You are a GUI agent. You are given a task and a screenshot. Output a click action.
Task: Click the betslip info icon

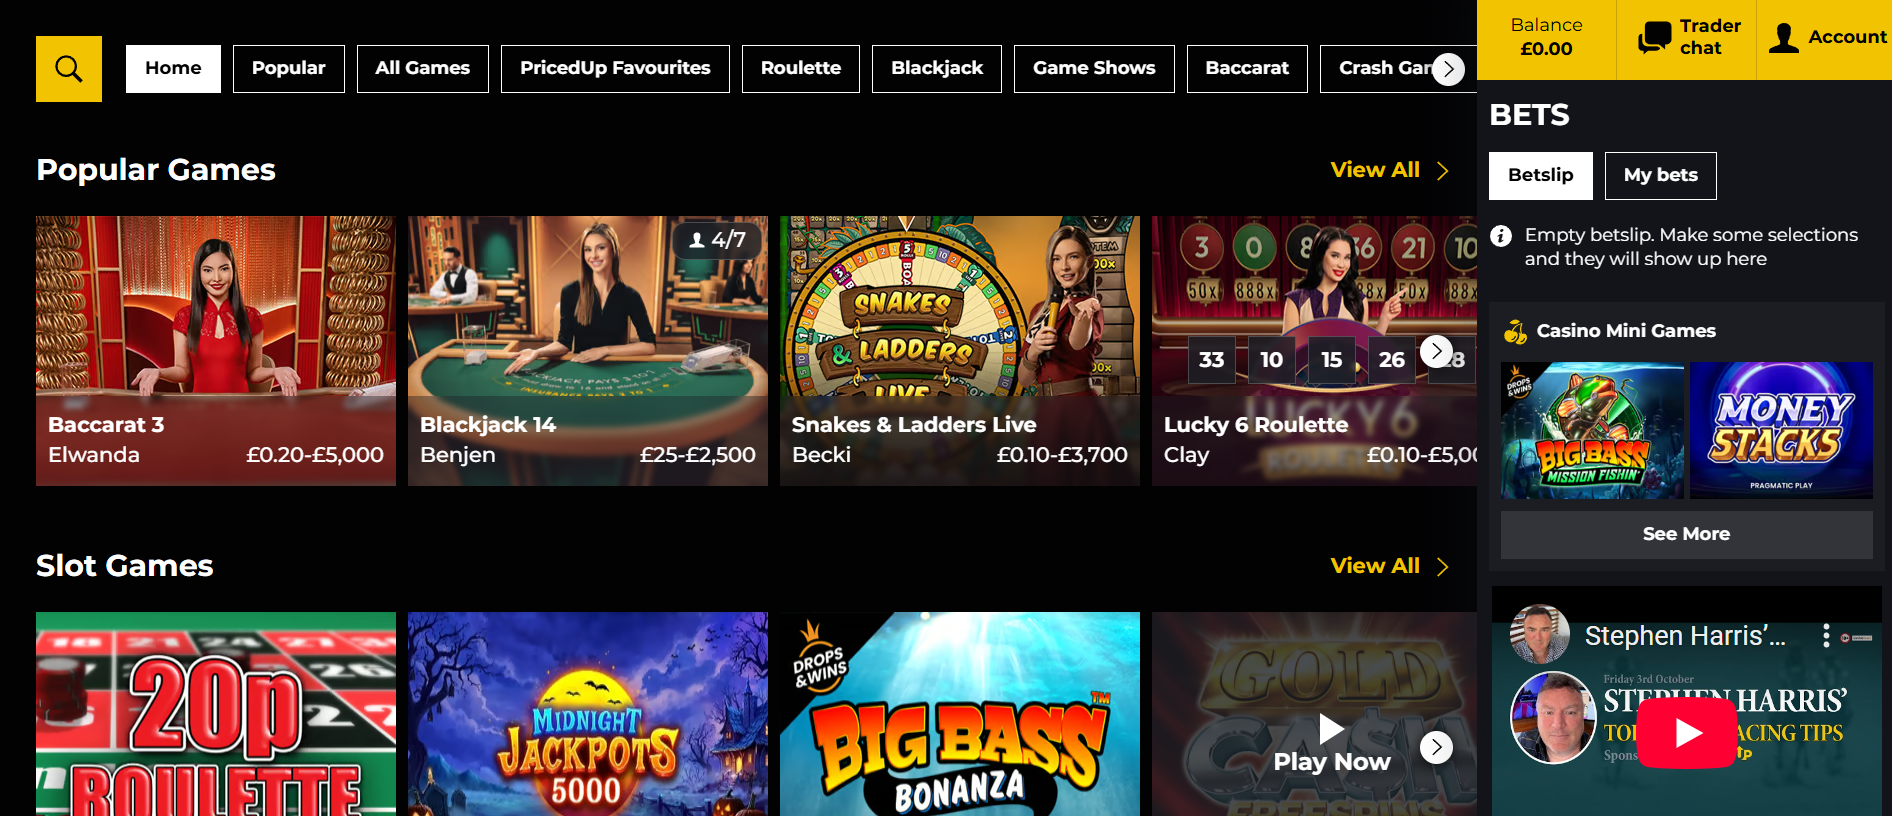tap(1501, 236)
